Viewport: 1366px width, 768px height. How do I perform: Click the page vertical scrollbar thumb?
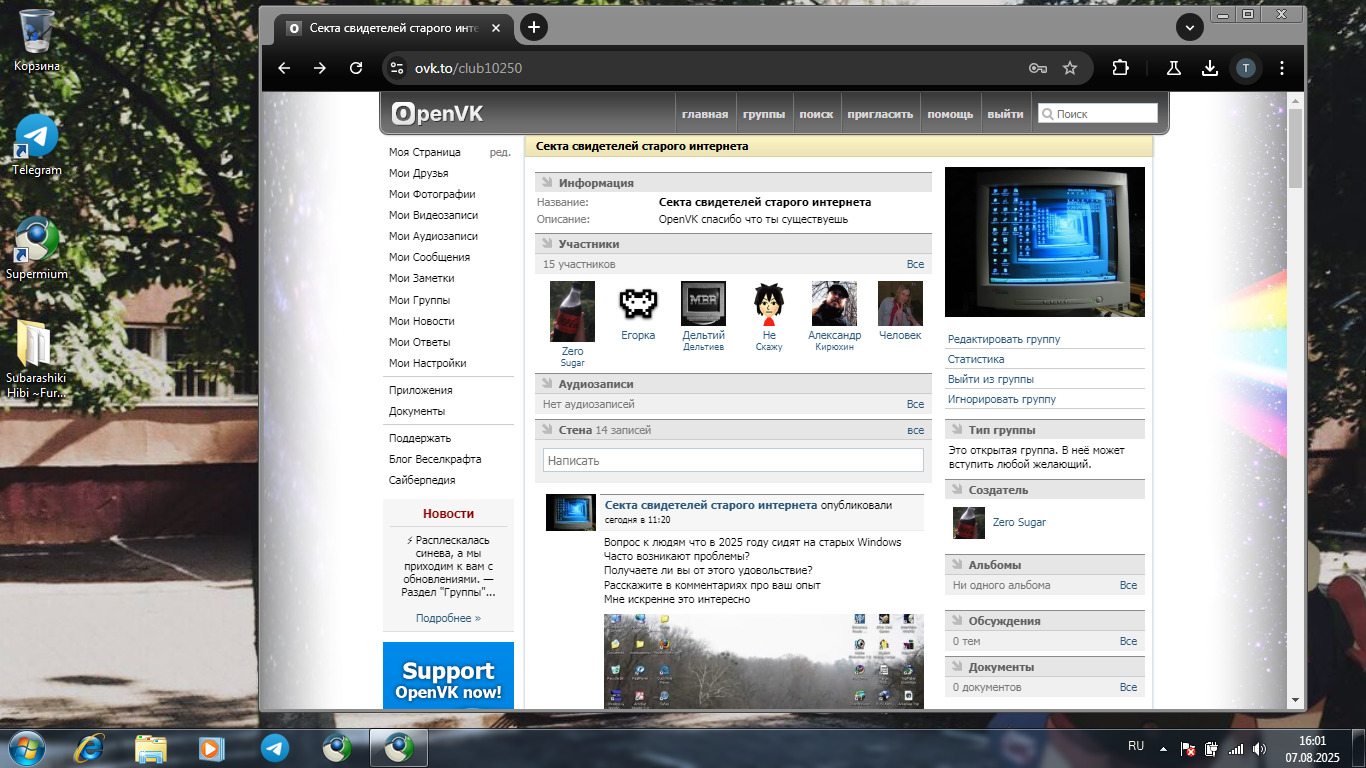[1295, 148]
